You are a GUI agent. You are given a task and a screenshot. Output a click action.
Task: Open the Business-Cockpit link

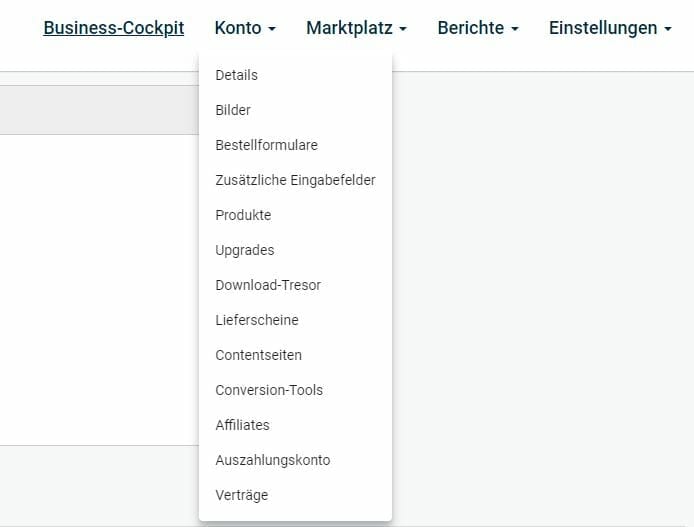(x=113, y=28)
